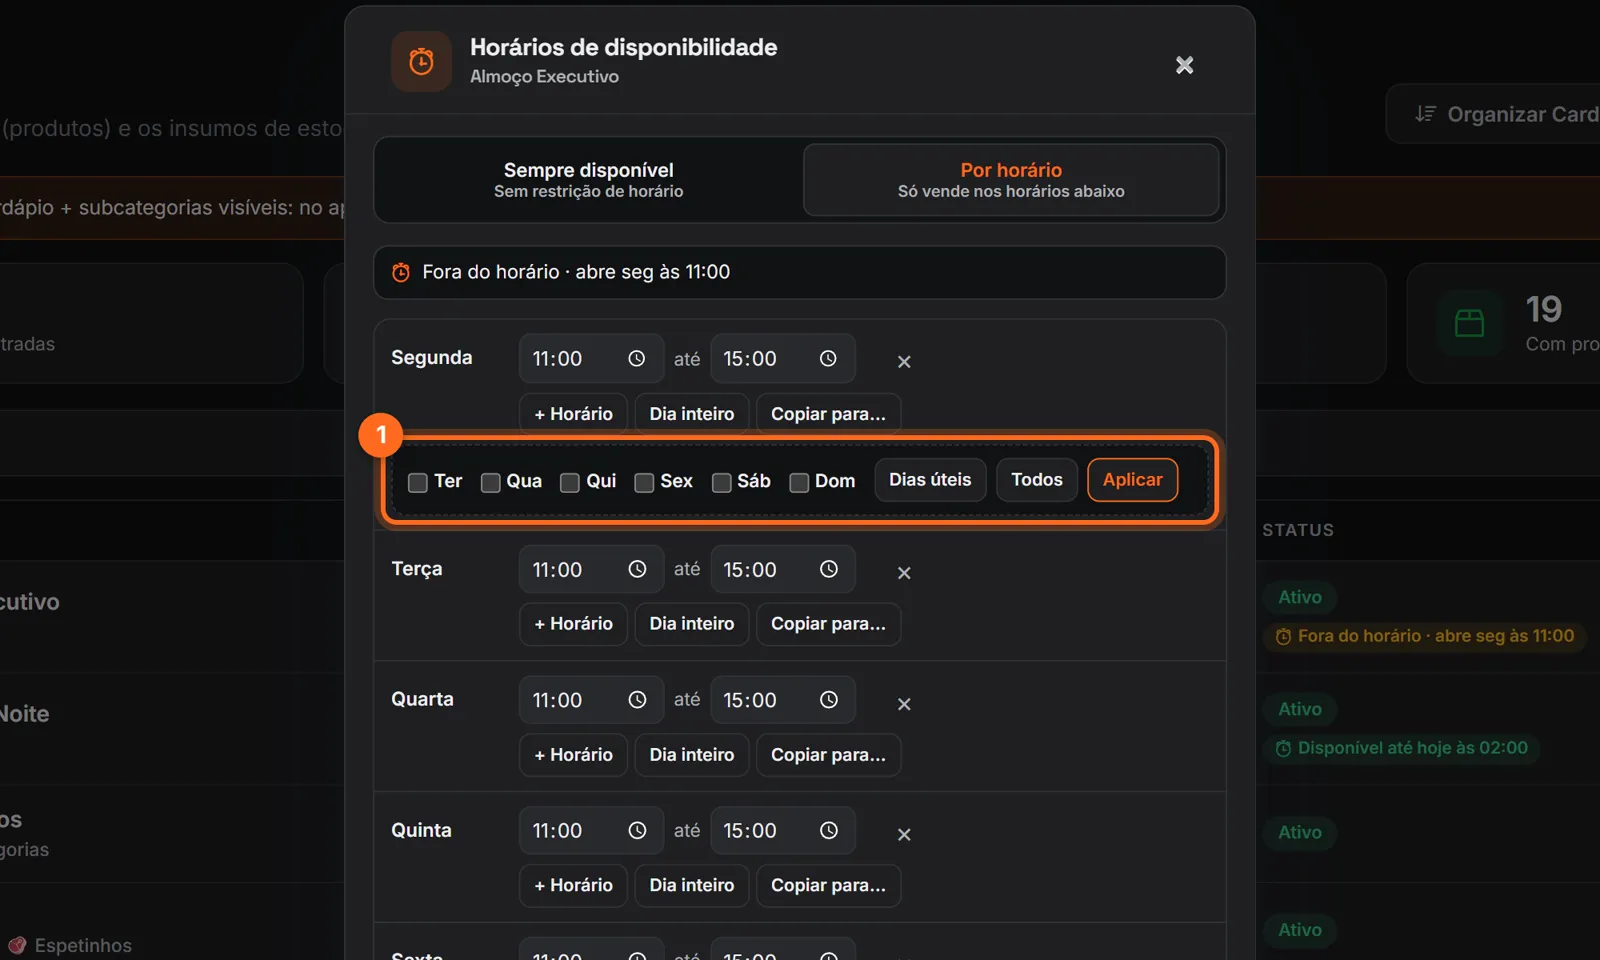Image resolution: width=1600 pixels, height=960 pixels.
Task: Switch to Sempre disponível mode
Action: click(588, 180)
